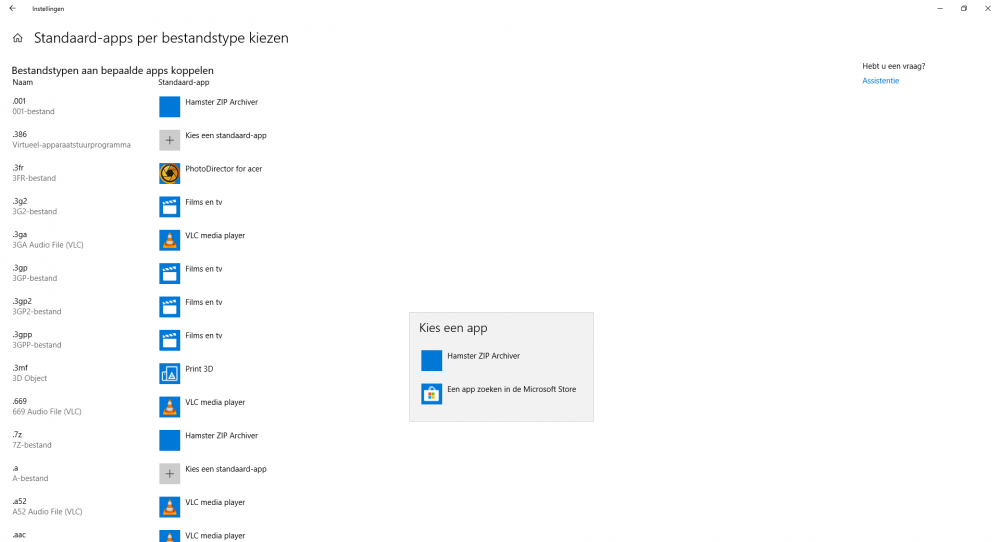Click the Films en tv icon for .3gpp
This screenshot has width=1000, height=542.
pos(170,341)
